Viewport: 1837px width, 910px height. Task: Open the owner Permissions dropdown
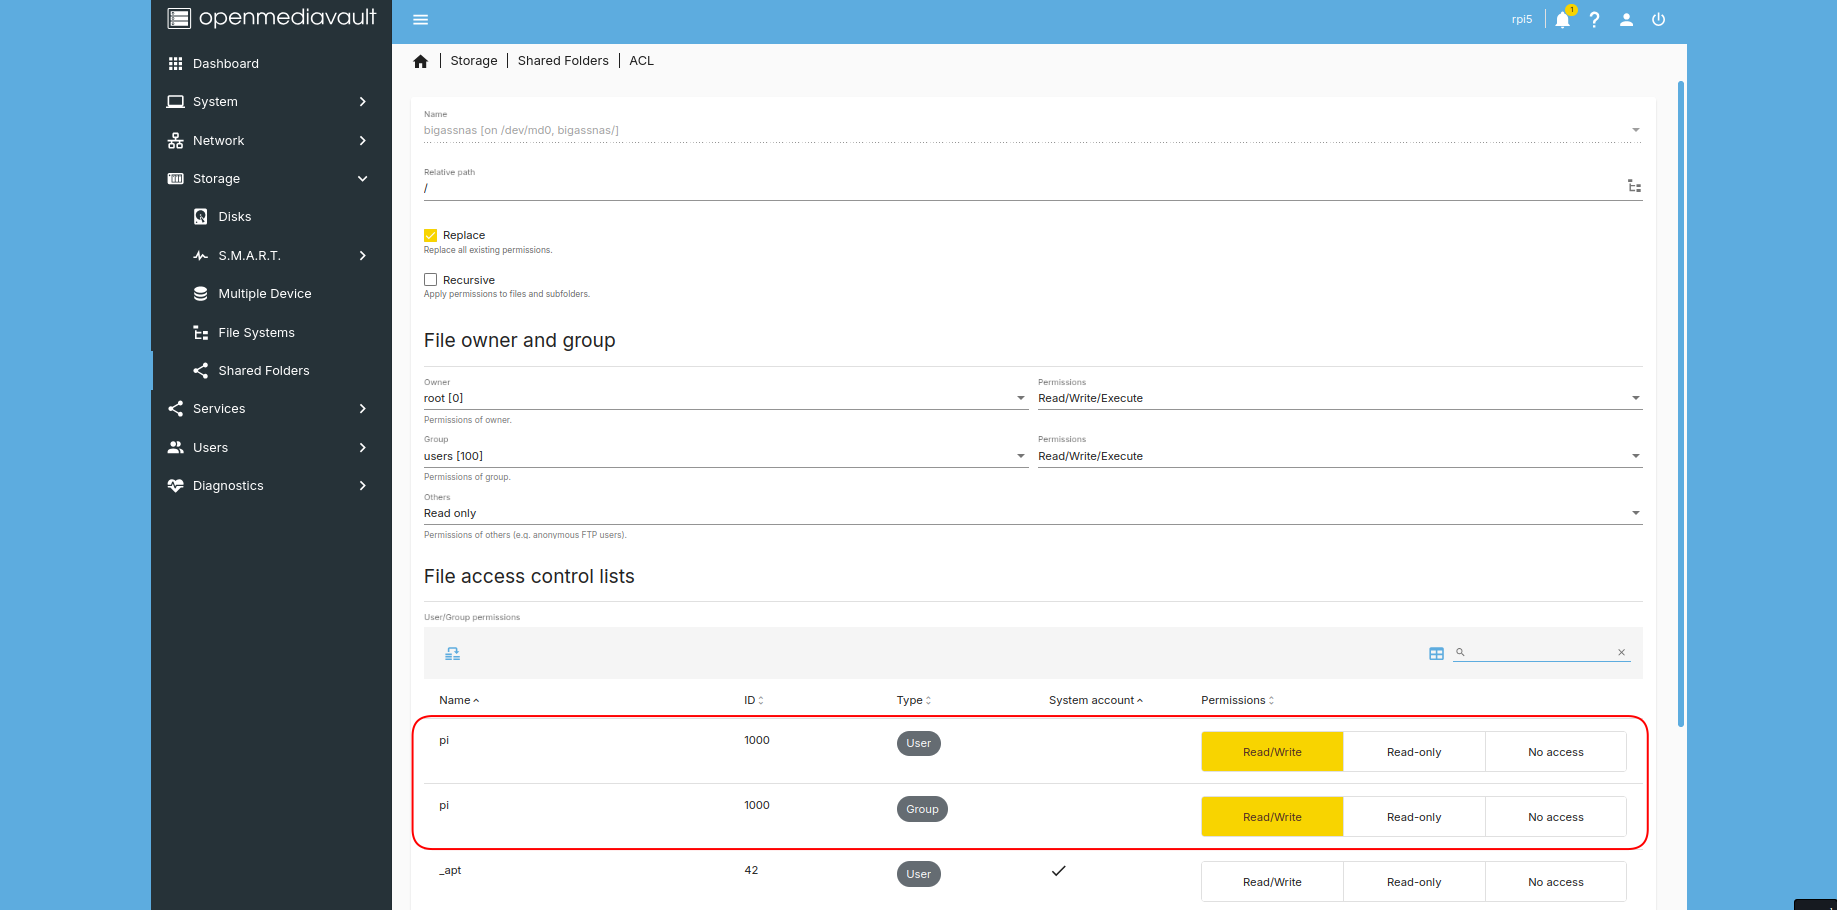point(1340,398)
